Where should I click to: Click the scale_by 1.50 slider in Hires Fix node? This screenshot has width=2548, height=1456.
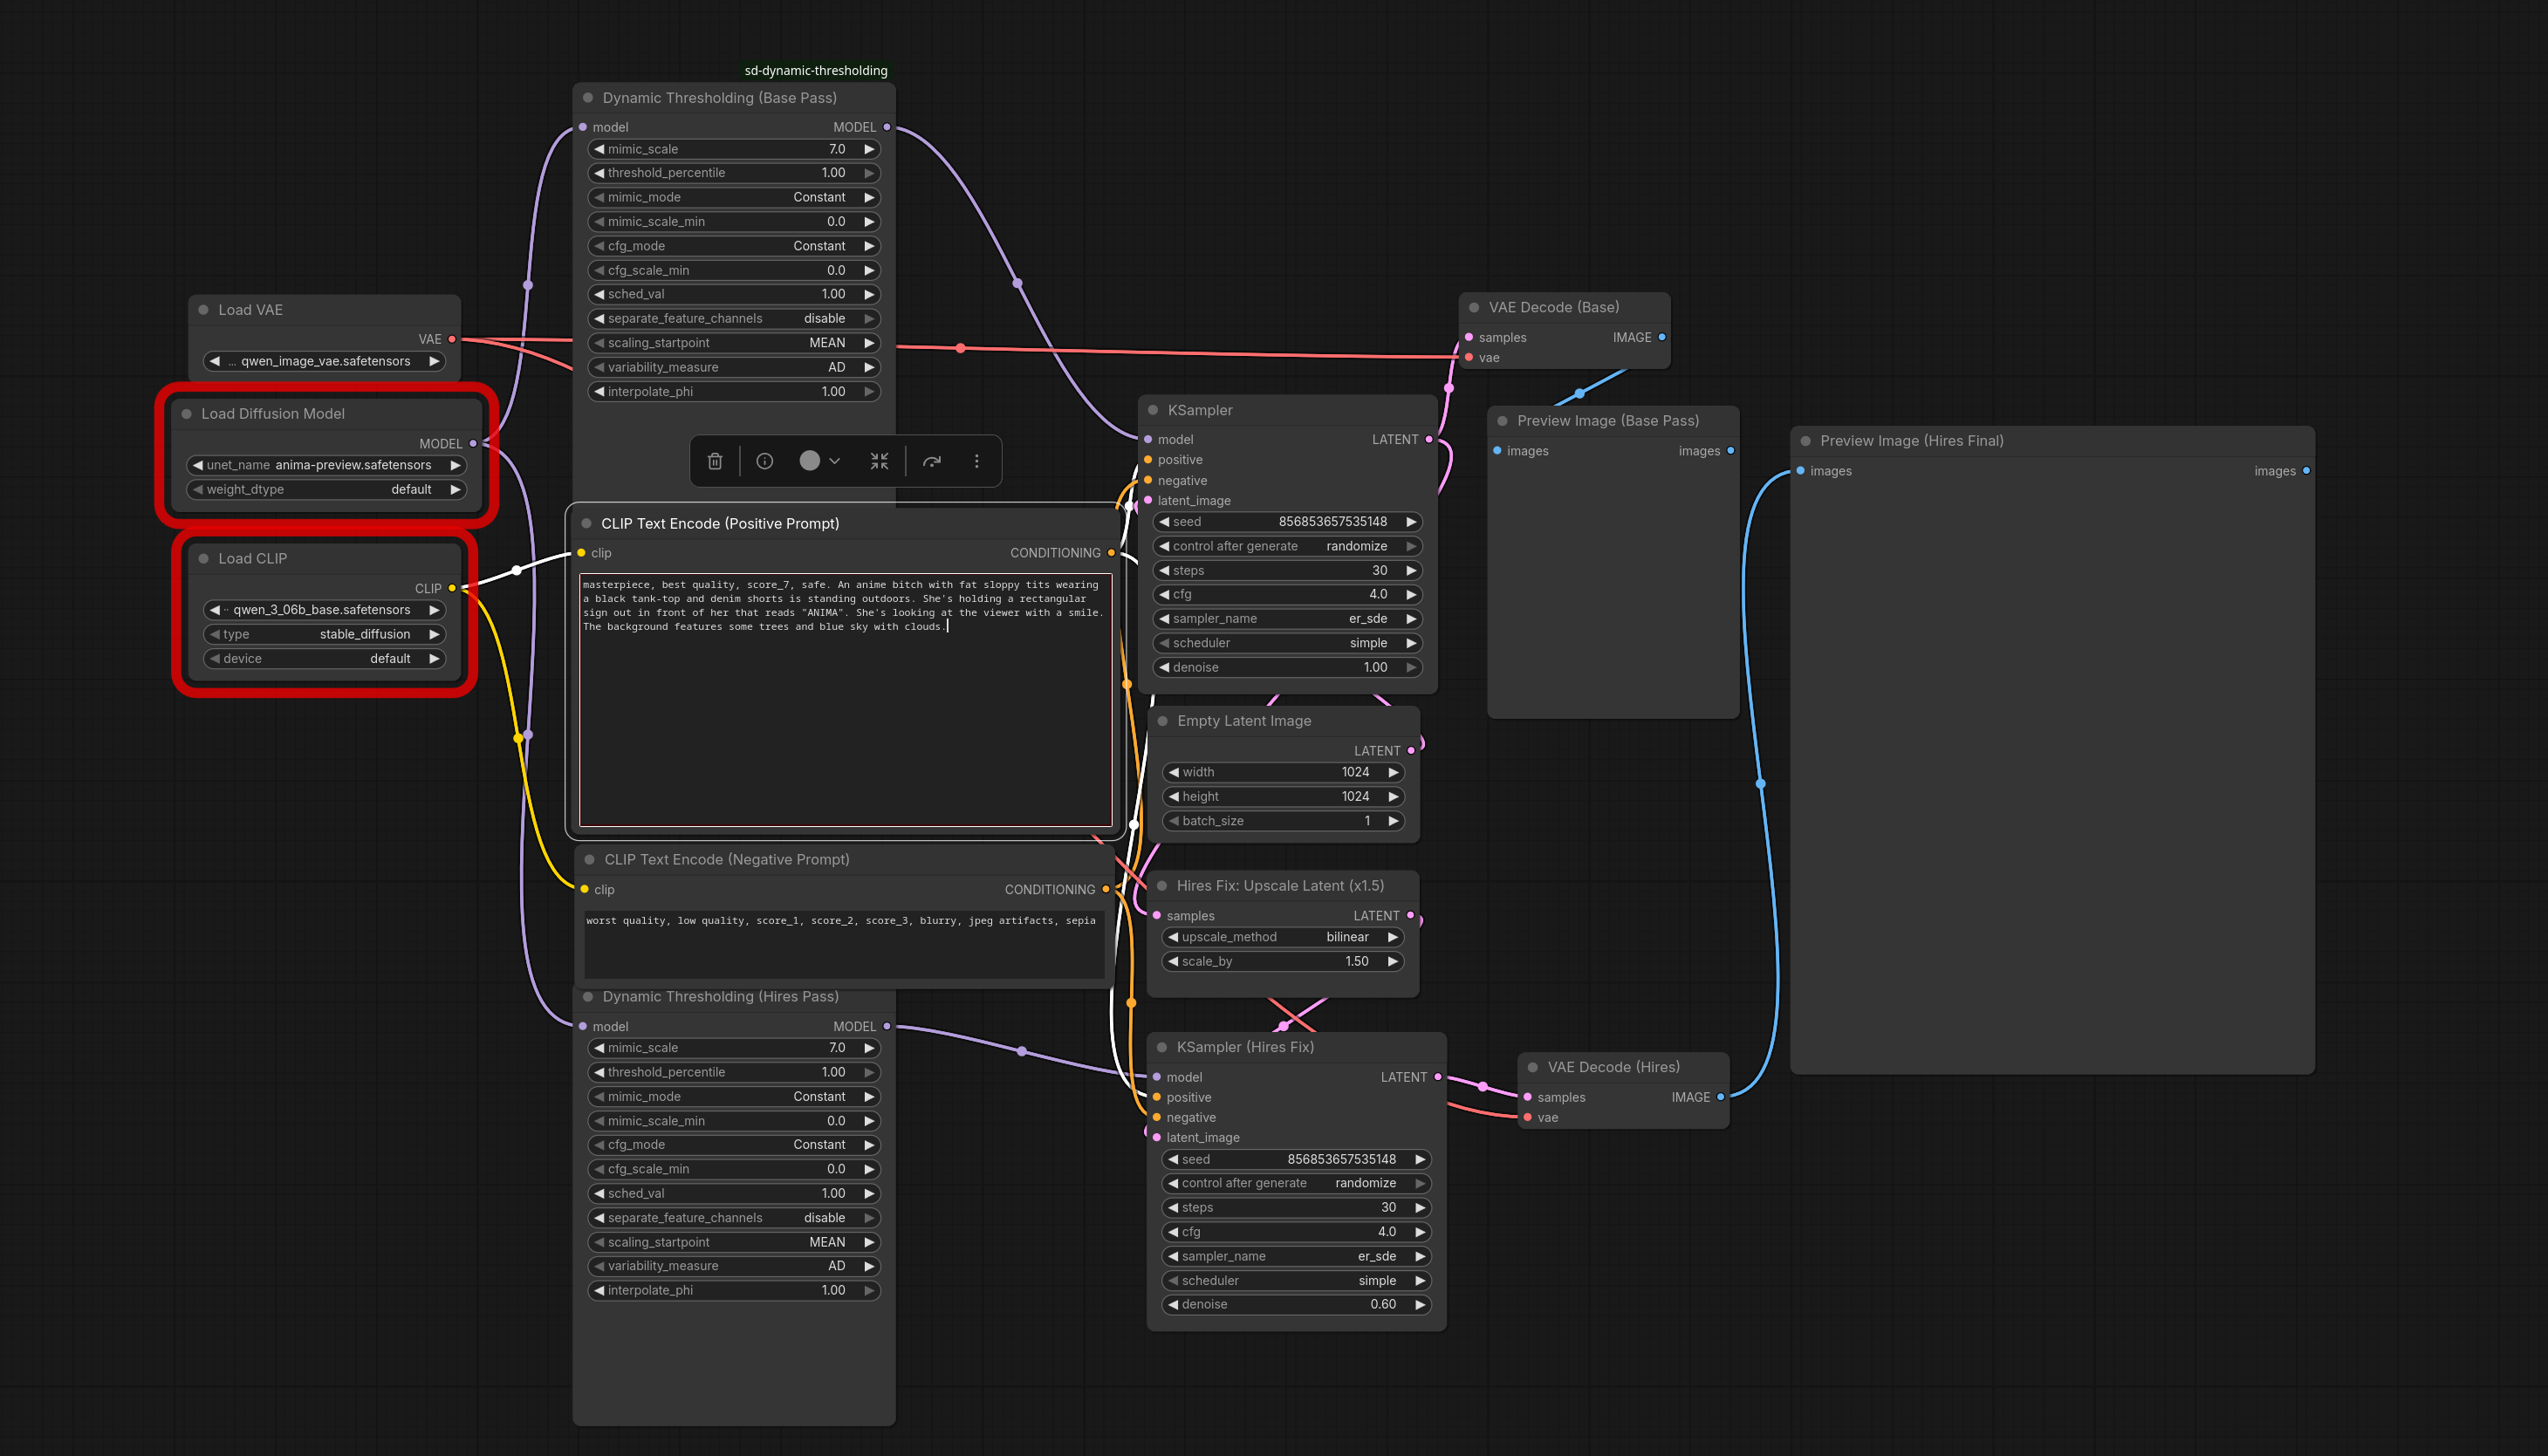[x=1284, y=962]
